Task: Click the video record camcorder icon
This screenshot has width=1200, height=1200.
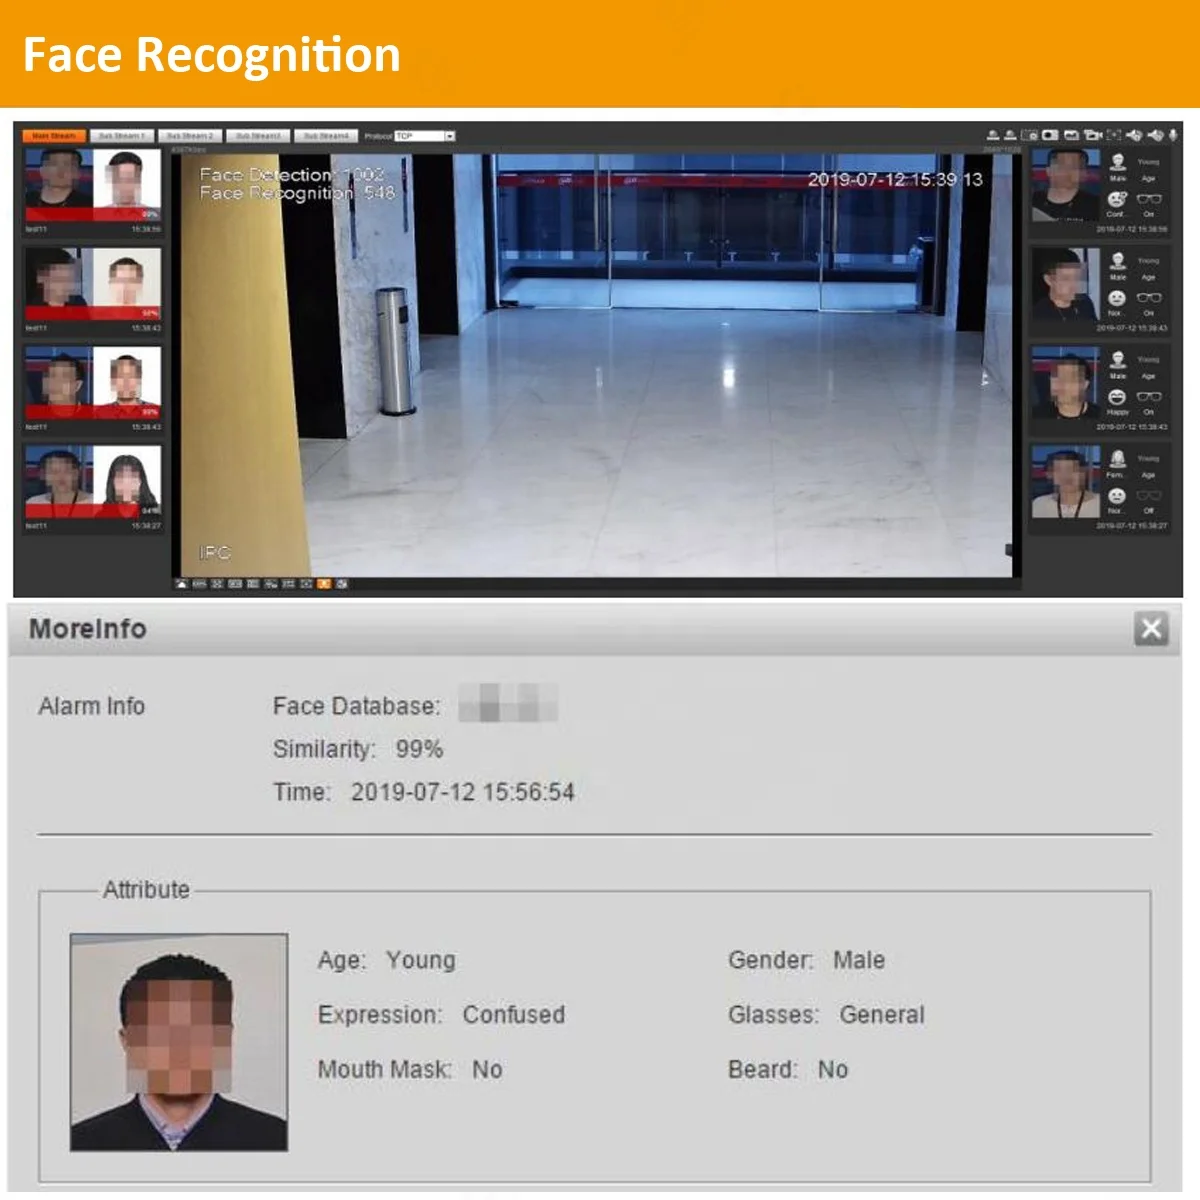Action: 1093,135
